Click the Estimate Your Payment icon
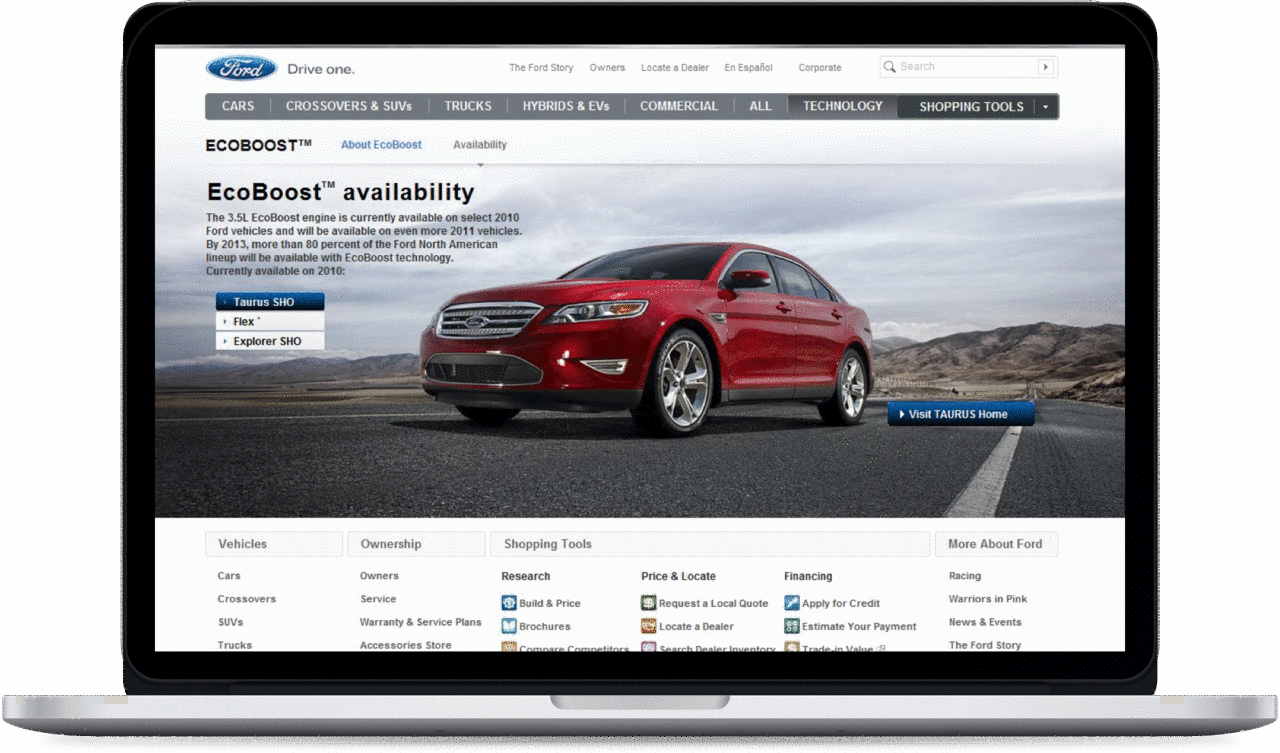Image resolution: width=1280 pixels, height=753 pixels. [x=791, y=626]
